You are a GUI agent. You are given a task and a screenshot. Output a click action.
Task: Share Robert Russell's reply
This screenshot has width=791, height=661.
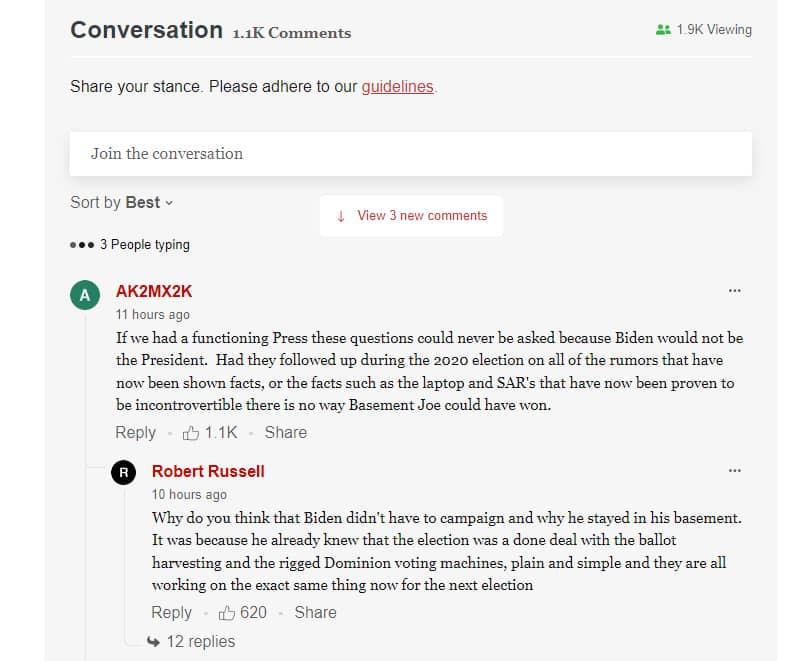point(315,613)
